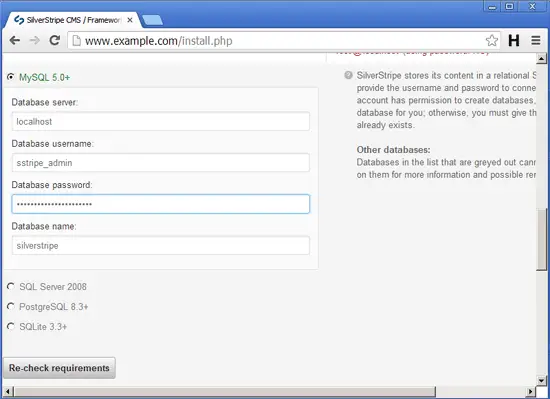Image resolution: width=550 pixels, height=399 pixels.
Task: Select the MySQL 5.0+ radio button
Action: (11, 76)
